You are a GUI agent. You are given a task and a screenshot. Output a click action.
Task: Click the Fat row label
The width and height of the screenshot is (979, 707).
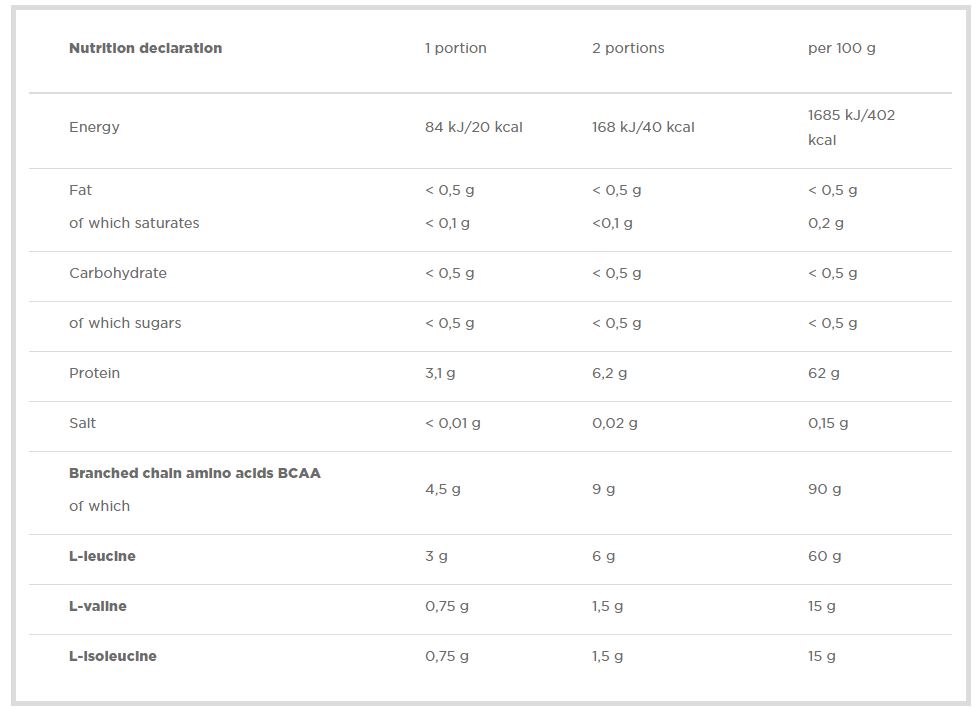pyautogui.click(x=80, y=190)
